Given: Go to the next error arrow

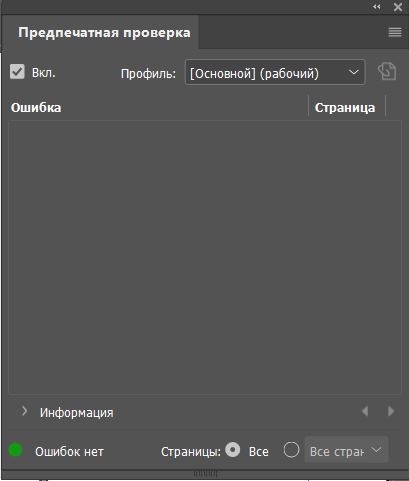Looking at the screenshot, I should [391, 411].
